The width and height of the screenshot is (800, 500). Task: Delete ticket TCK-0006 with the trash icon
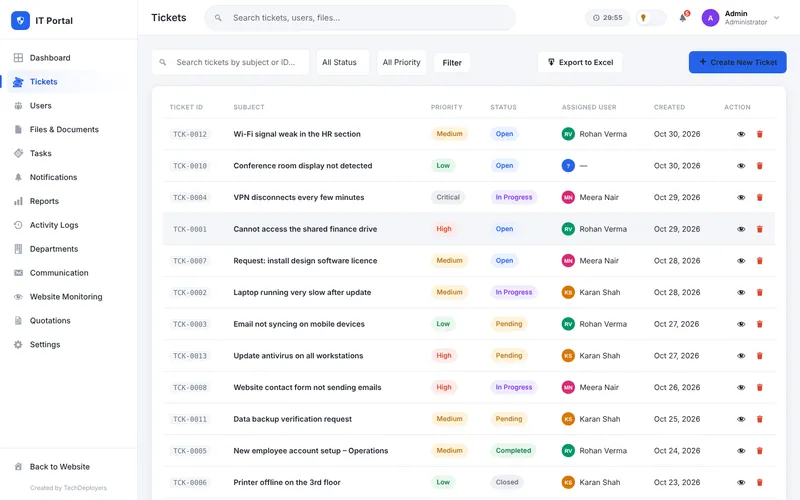[x=759, y=482]
